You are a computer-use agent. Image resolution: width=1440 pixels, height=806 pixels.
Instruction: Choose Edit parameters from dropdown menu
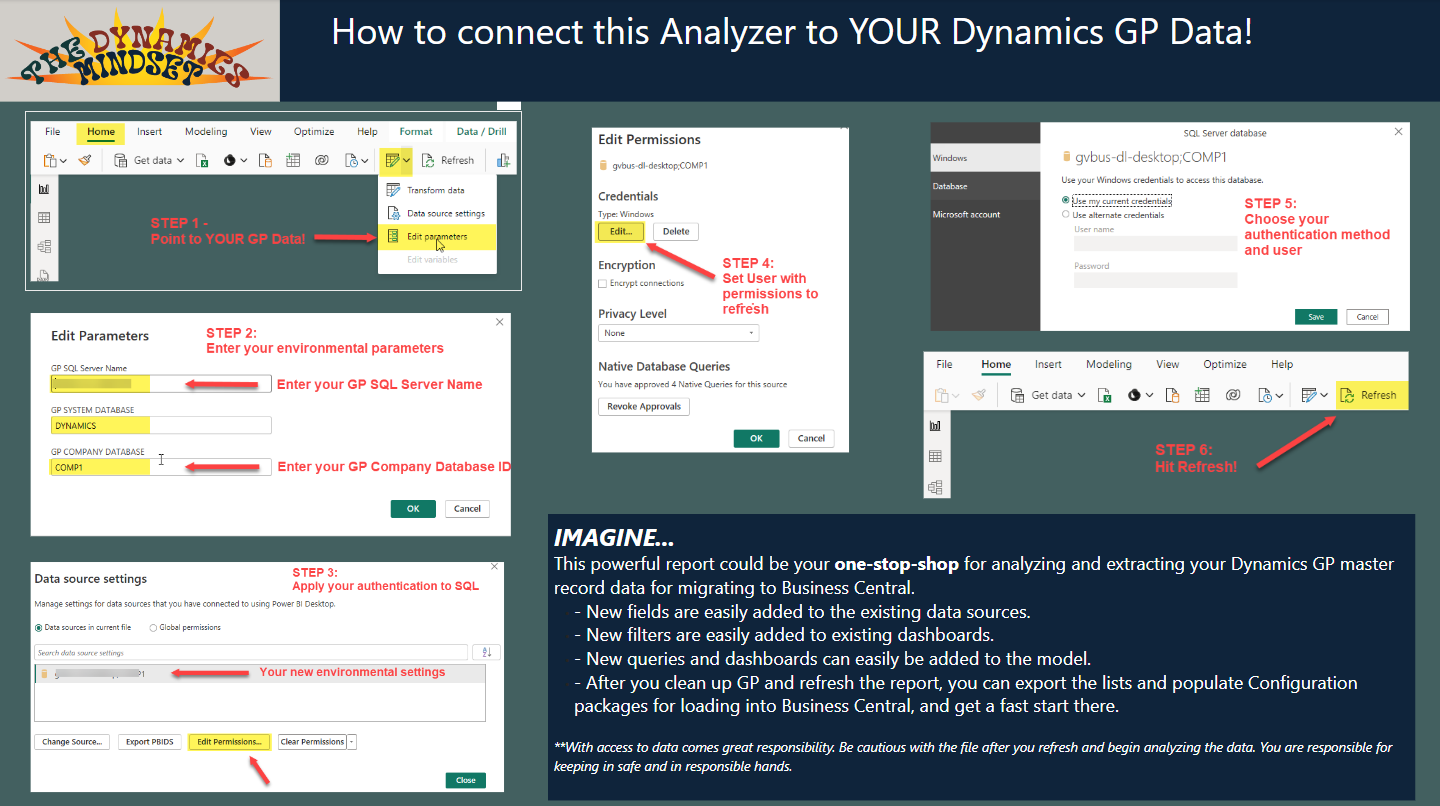click(437, 237)
